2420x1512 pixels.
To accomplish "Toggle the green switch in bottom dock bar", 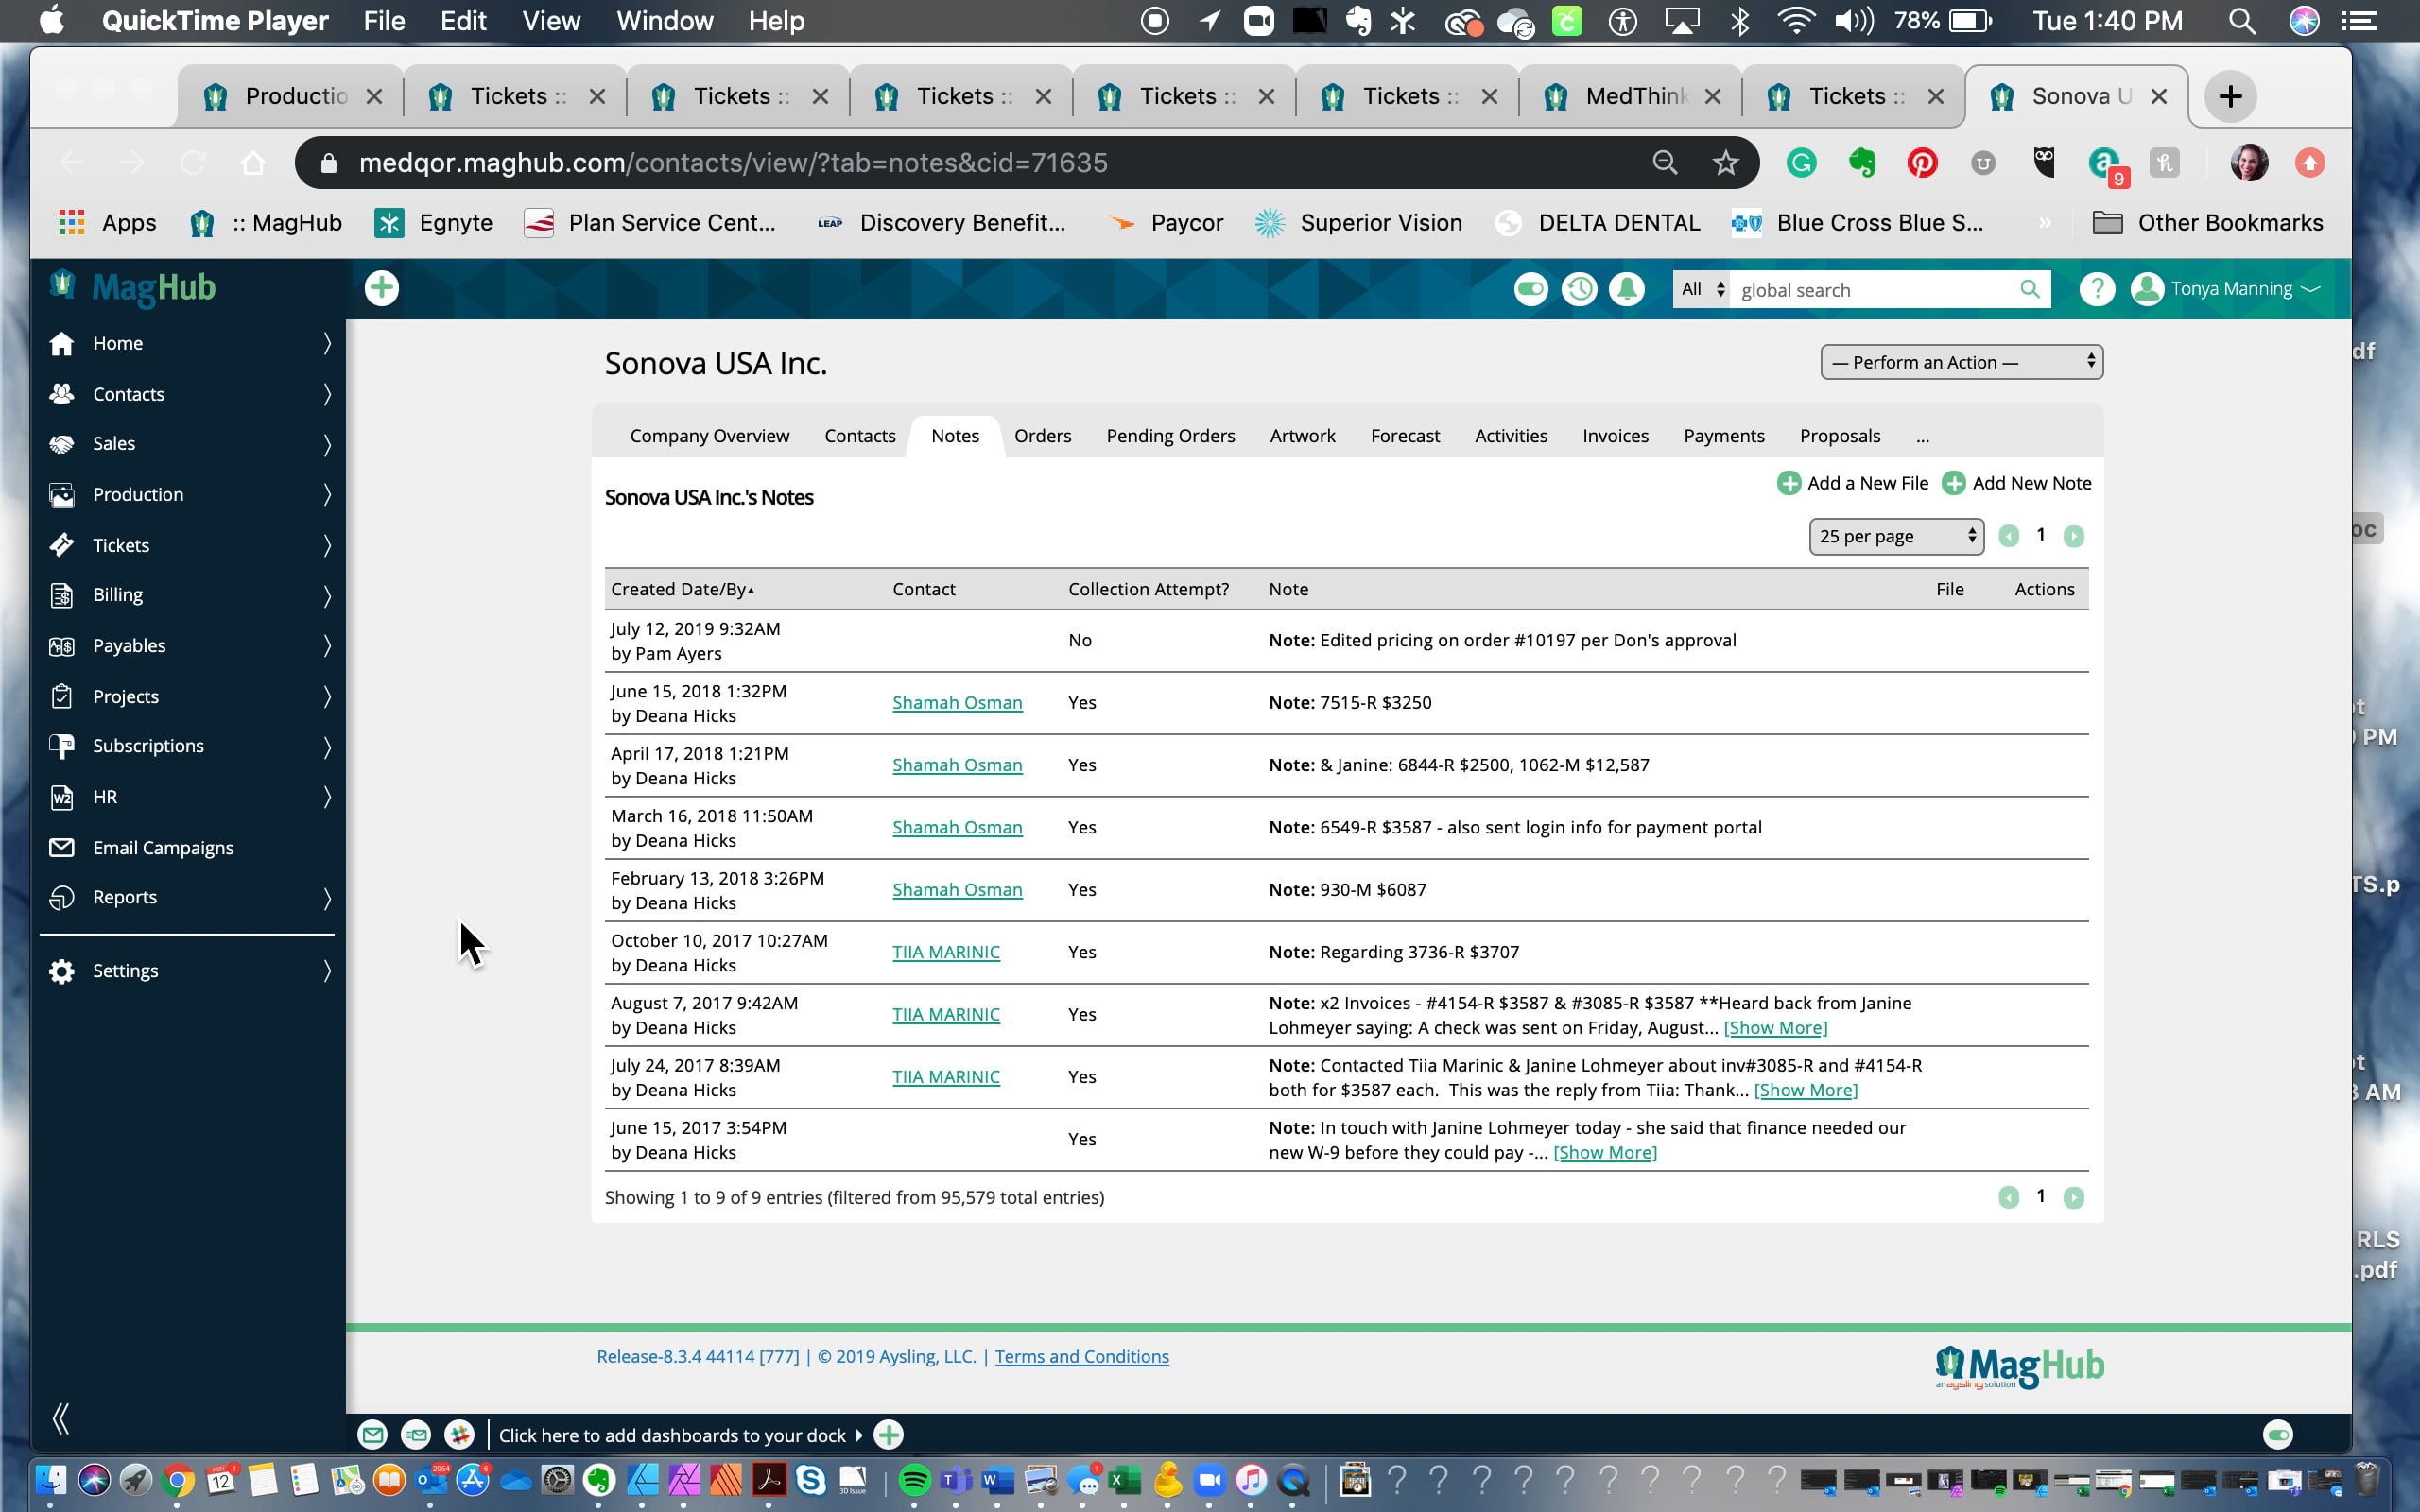I will coord(2278,1436).
